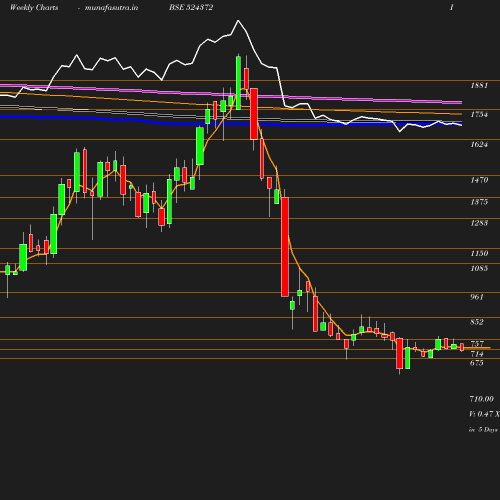The image size is (500, 500).
Task: Click the tallest green candle at chart peak
Action: click(x=238, y=83)
